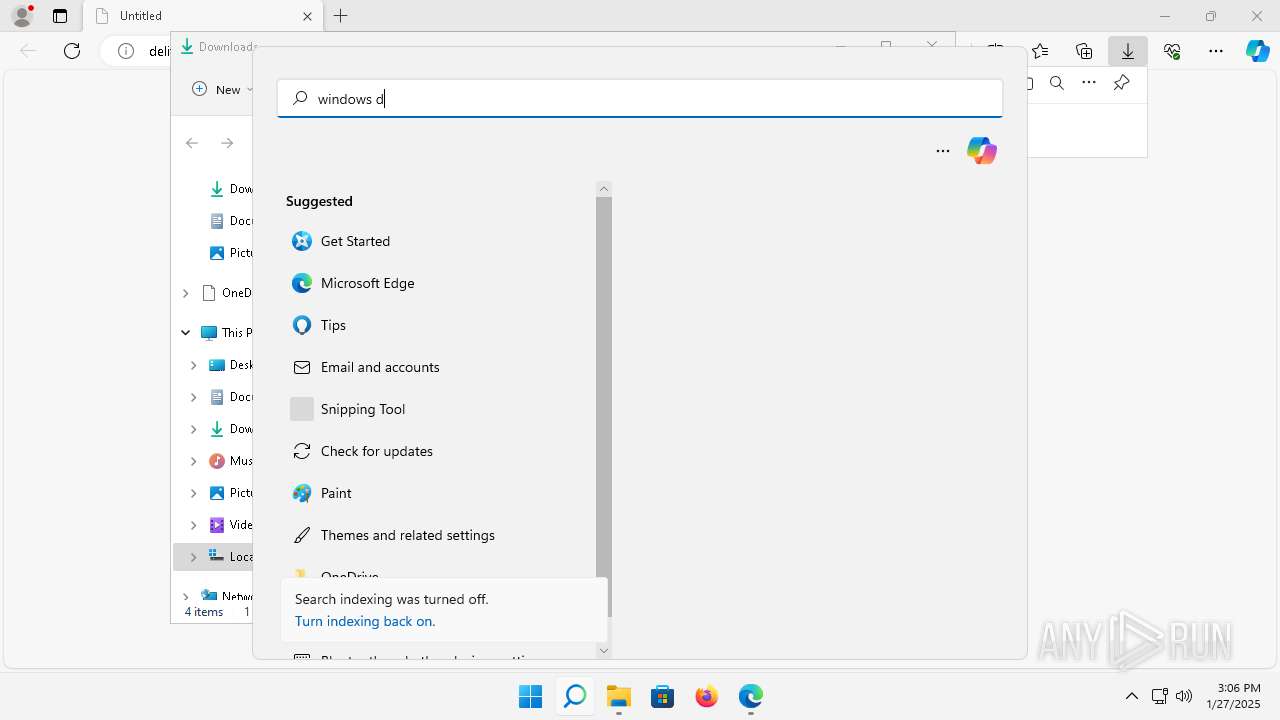Click the suggested results scrollbar down arrow
Image resolution: width=1280 pixels, height=720 pixels.
[x=603, y=651]
